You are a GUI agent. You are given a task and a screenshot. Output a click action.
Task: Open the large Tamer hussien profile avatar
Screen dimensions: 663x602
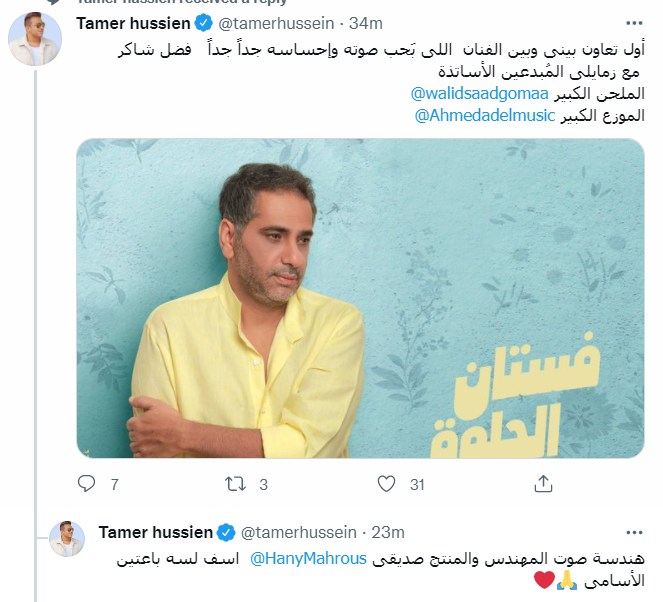point(35,39)
